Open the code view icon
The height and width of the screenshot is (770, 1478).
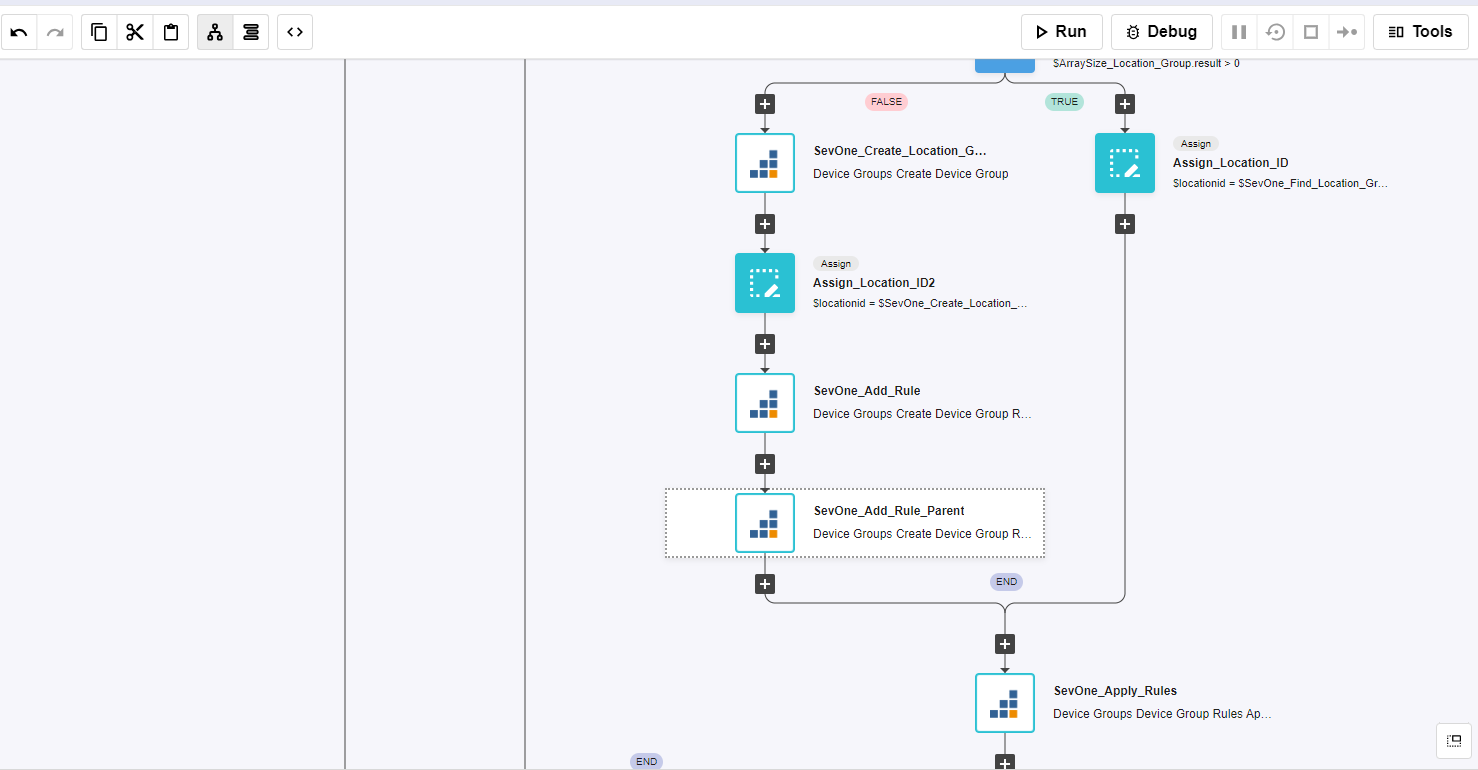(295, 32)
